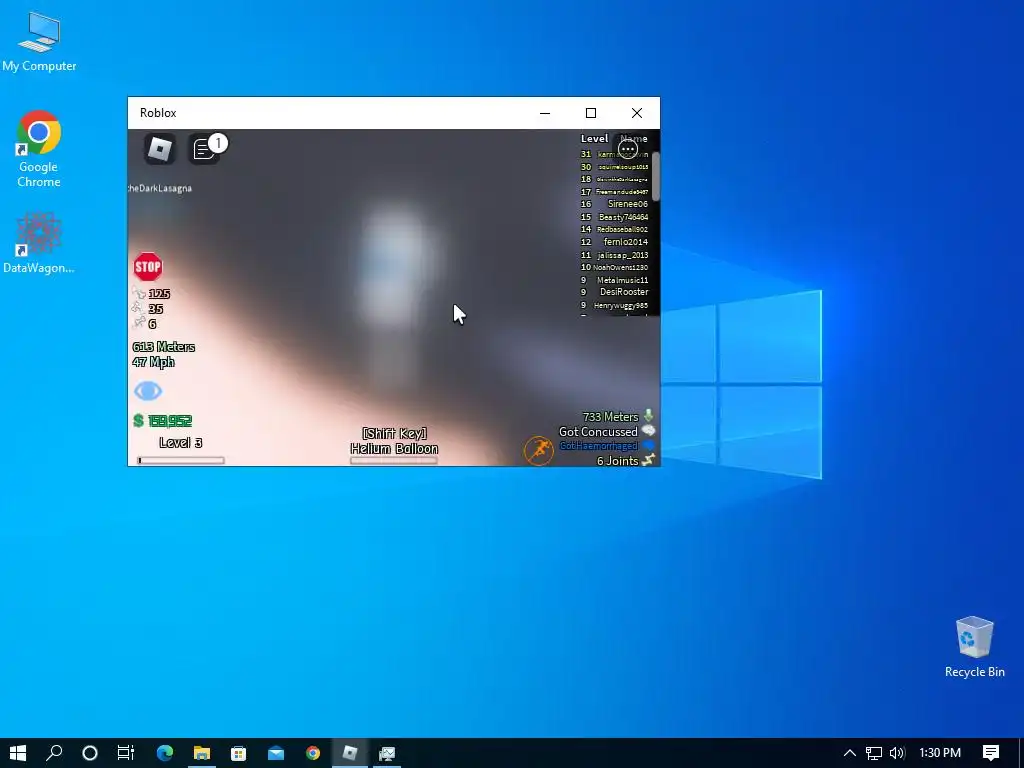The image size is (1024, 768).
Task: Select the Google Chrome desktop shortcut
Action: pyautogui.click(x=39, y=149)
